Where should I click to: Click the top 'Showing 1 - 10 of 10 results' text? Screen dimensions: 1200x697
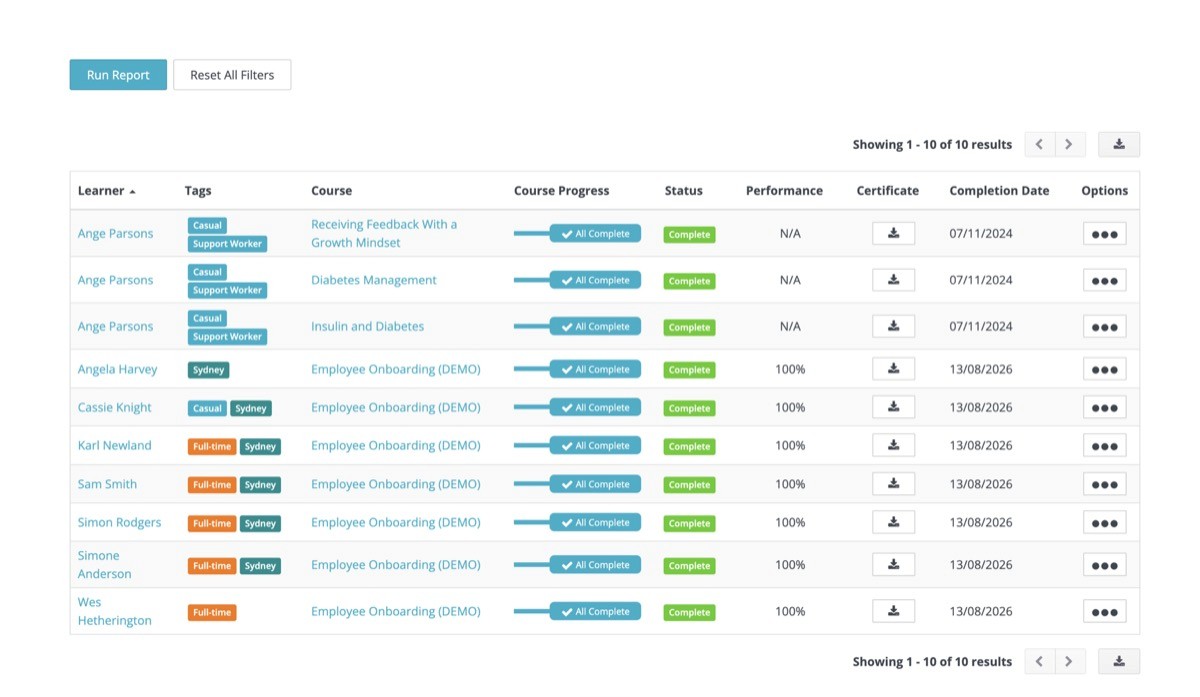[932, 144]
